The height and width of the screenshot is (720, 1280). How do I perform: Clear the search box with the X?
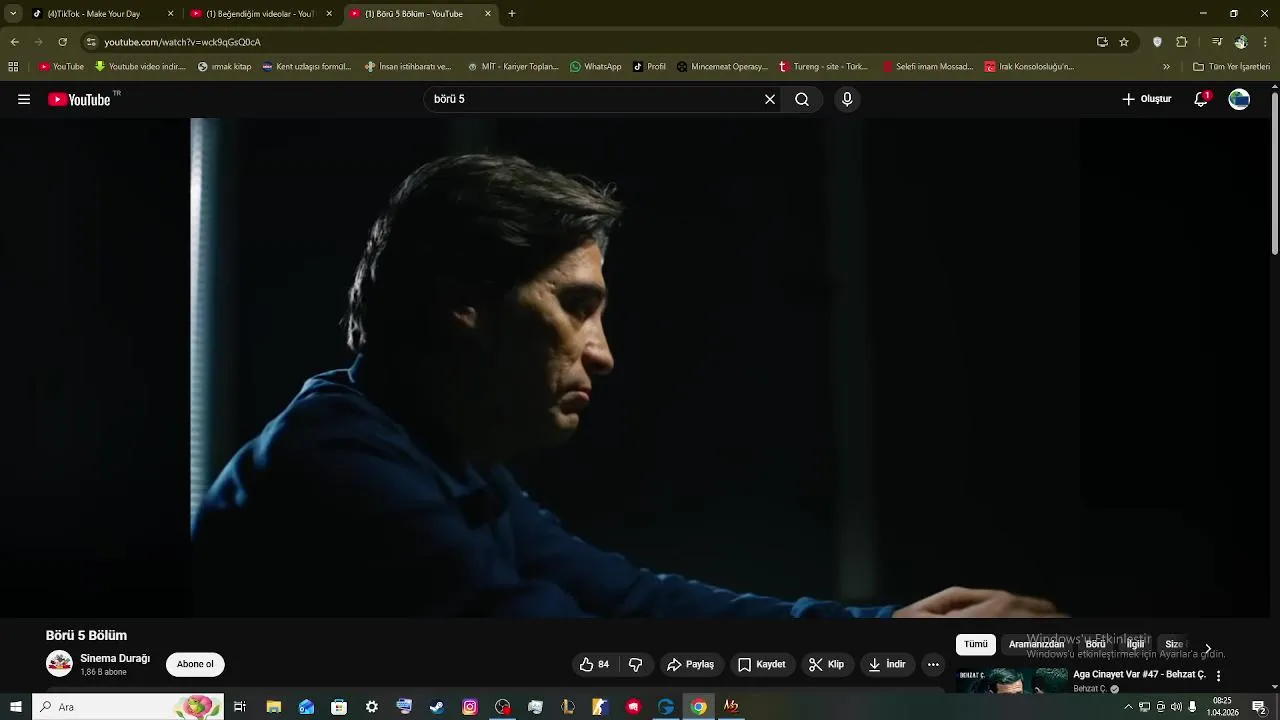coord(770,99)
